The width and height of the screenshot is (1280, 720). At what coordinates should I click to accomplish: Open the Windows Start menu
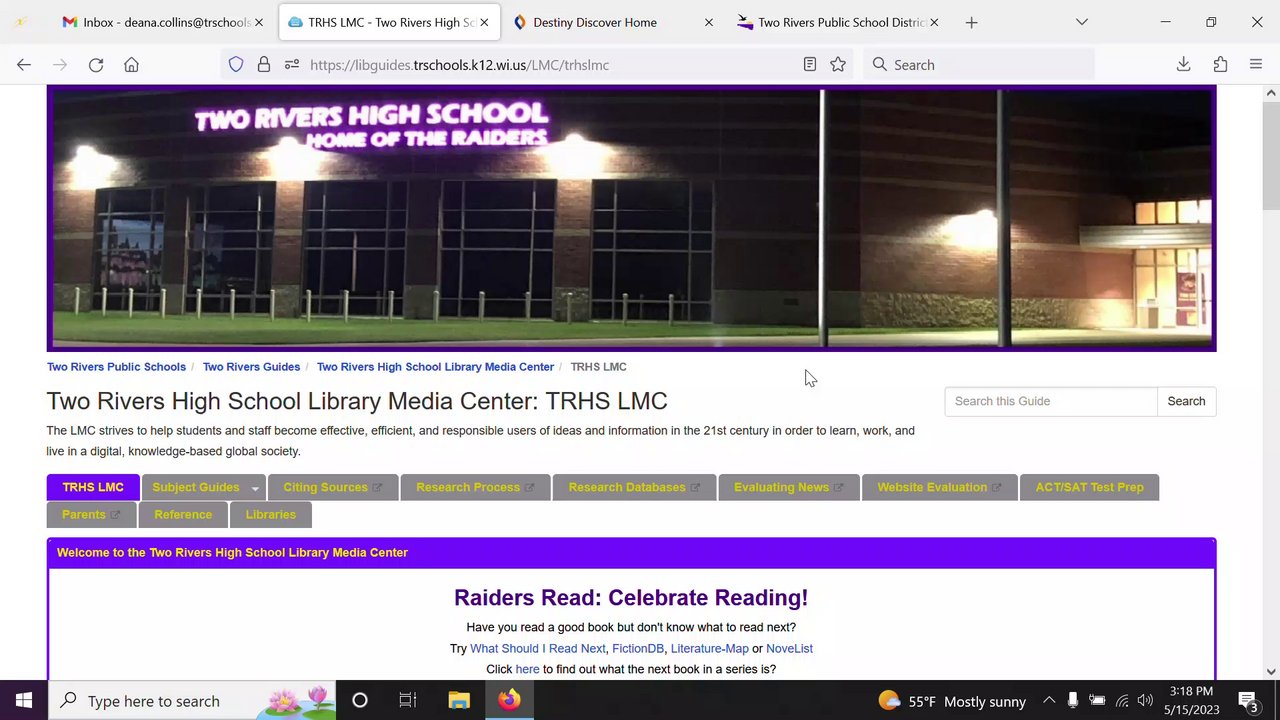coord(24,701)
